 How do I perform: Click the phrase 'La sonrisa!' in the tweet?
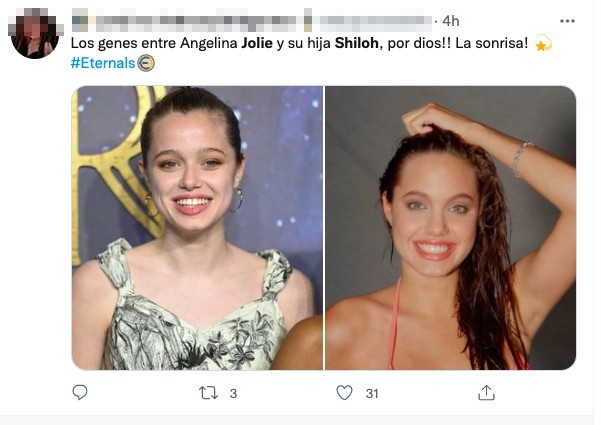[x=494, y=44]
